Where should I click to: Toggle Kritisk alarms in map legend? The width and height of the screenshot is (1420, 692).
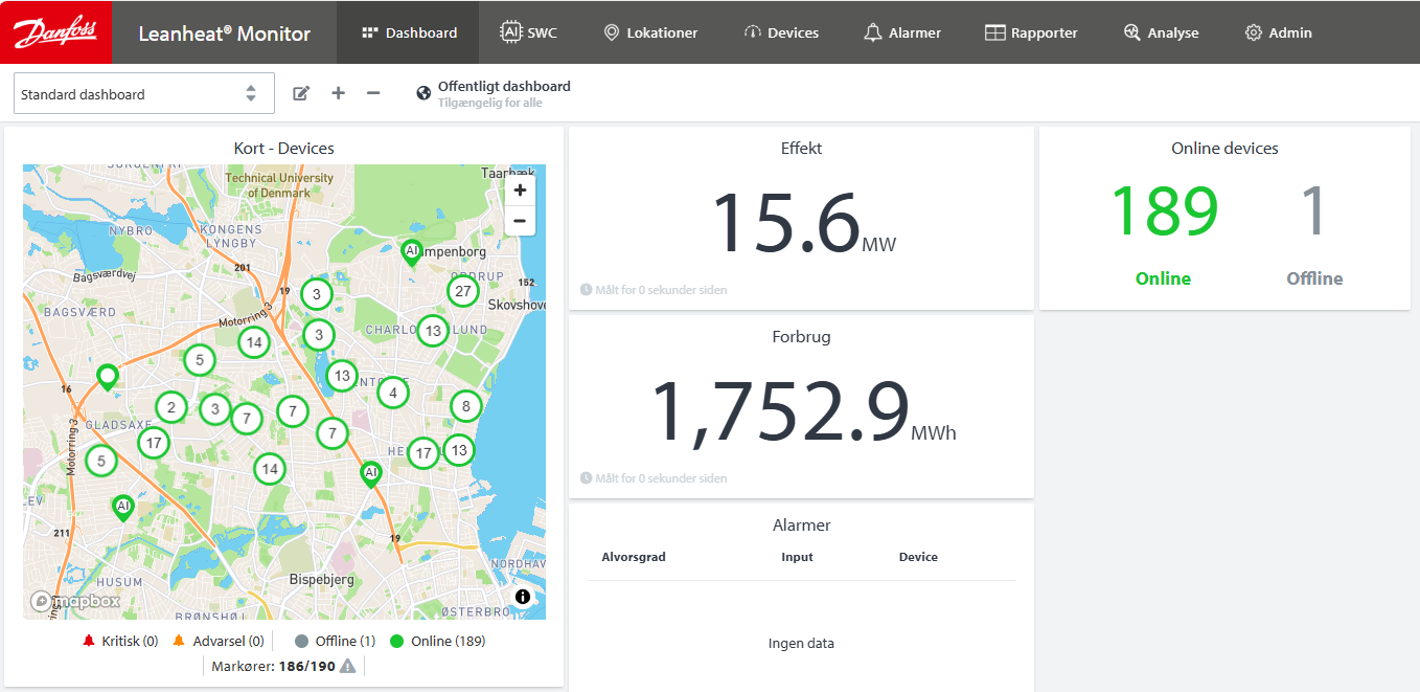point(120,641)
